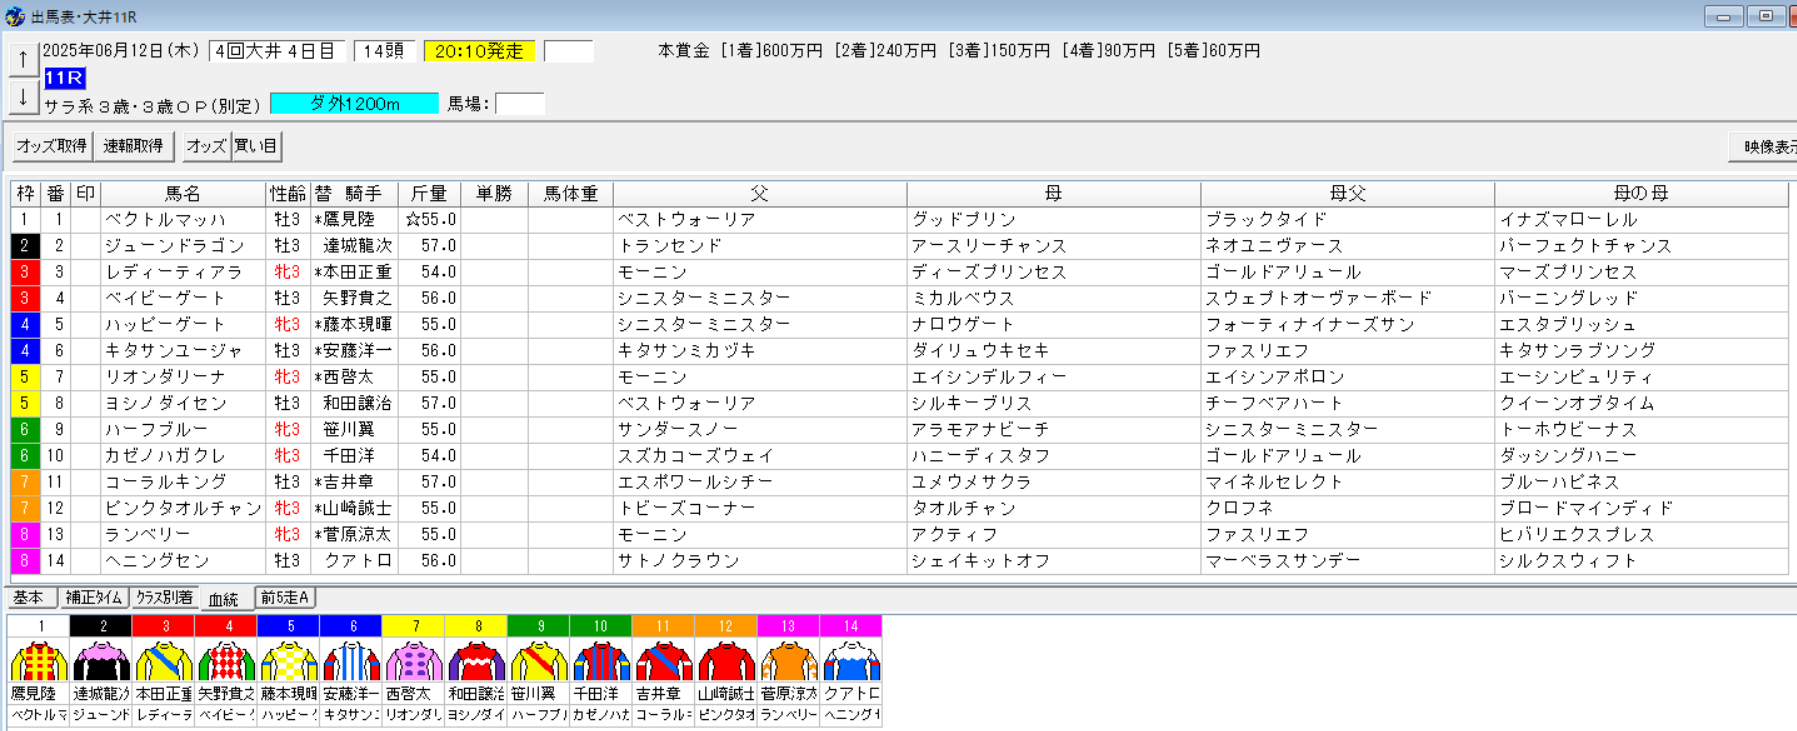Switch to the クラス別着 tab
1797x731 pixels.
point(164,598)
